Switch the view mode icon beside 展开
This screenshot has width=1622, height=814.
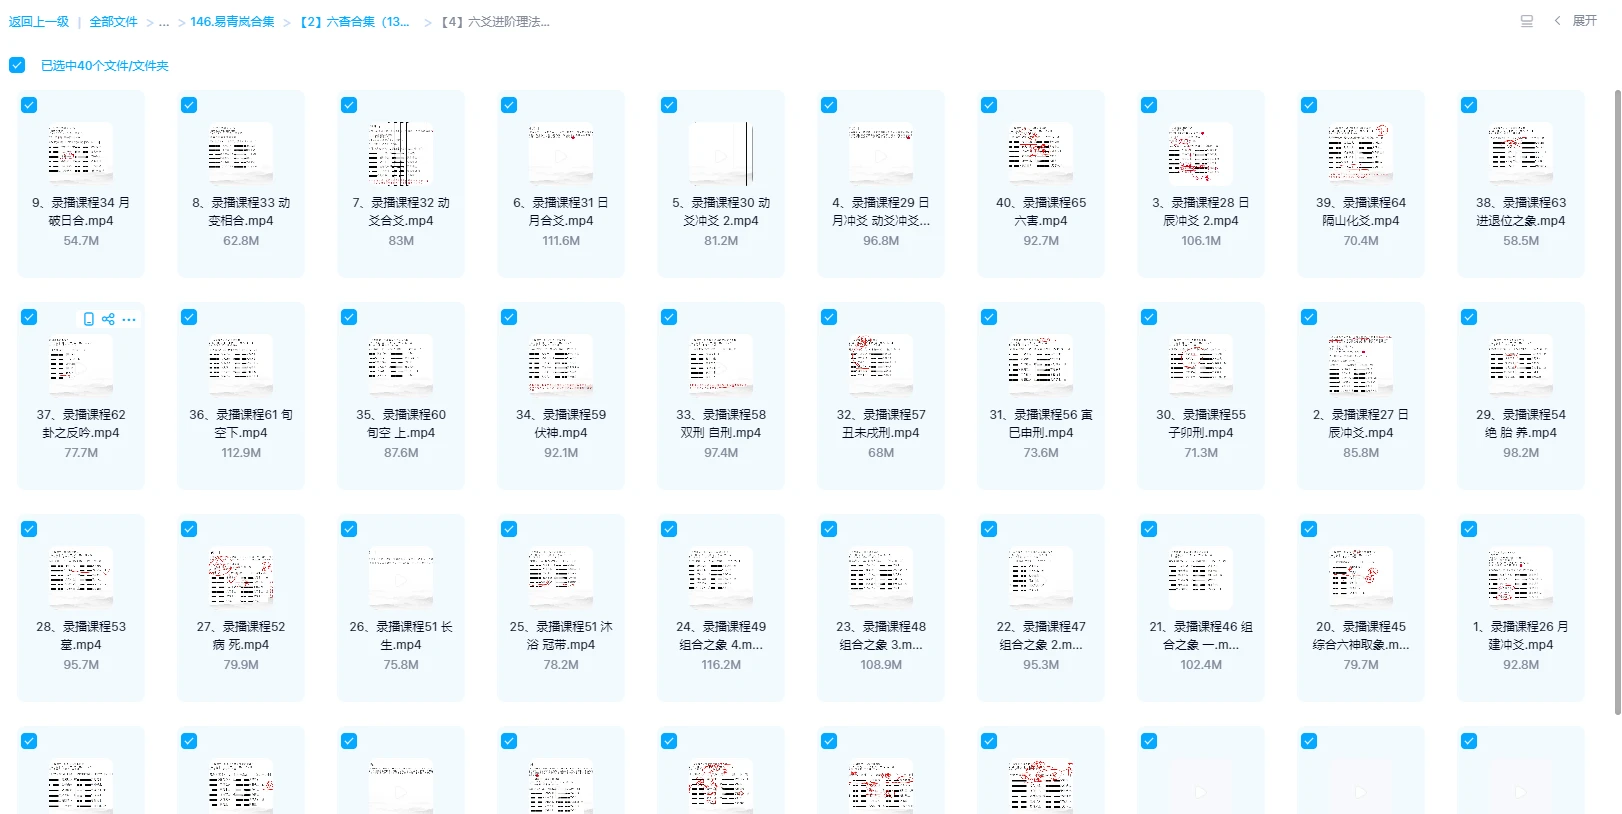click(x=1527, y=21)
